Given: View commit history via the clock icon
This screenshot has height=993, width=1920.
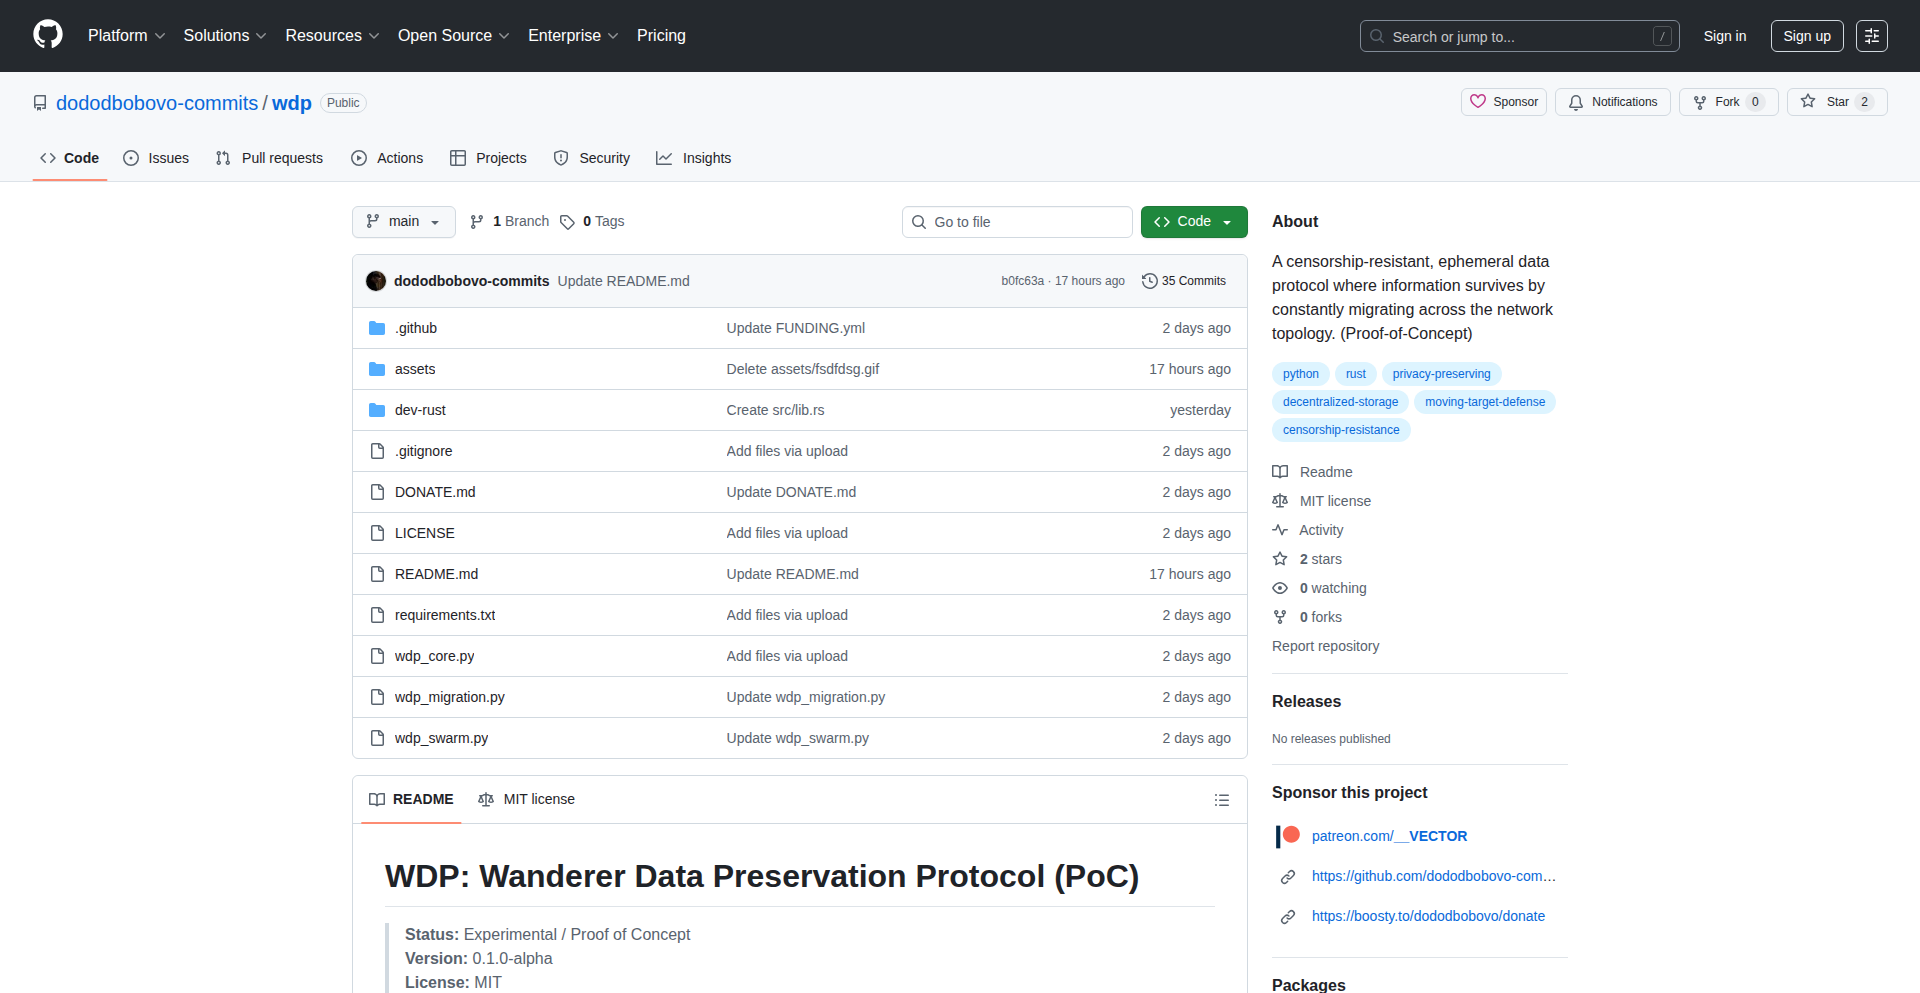Looking at the screenshot, I should point(1148,281).
